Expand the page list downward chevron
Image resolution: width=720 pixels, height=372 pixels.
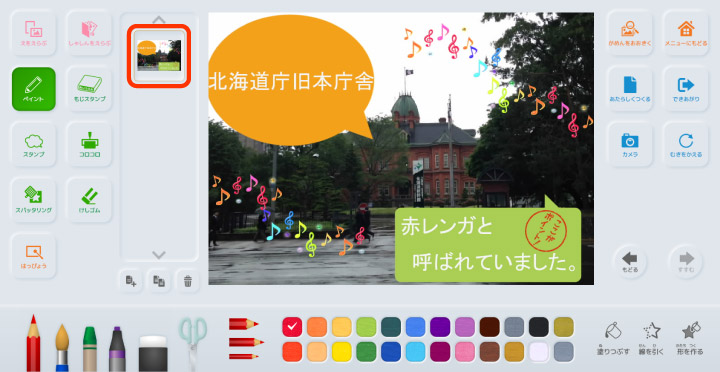(x=159, y=254)
